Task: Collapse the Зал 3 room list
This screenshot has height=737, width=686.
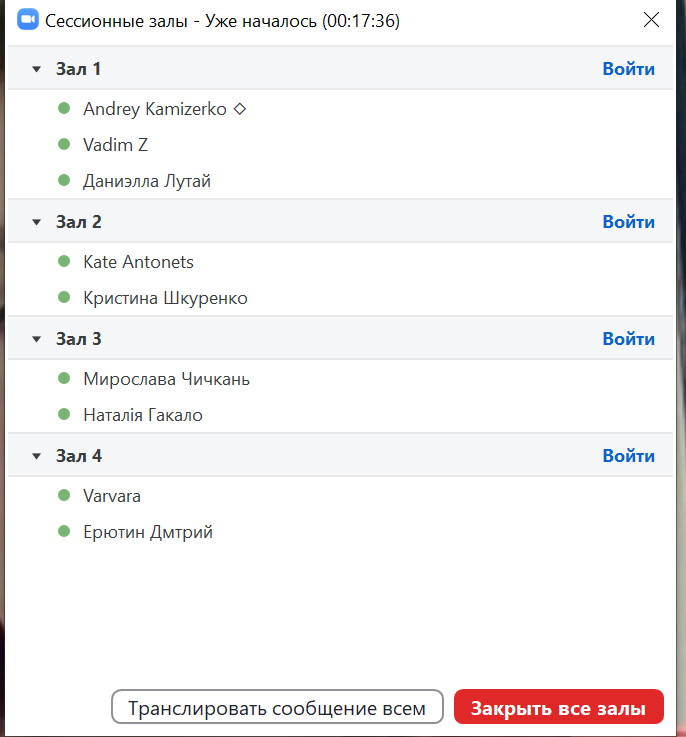Action: tap(36, 339)
